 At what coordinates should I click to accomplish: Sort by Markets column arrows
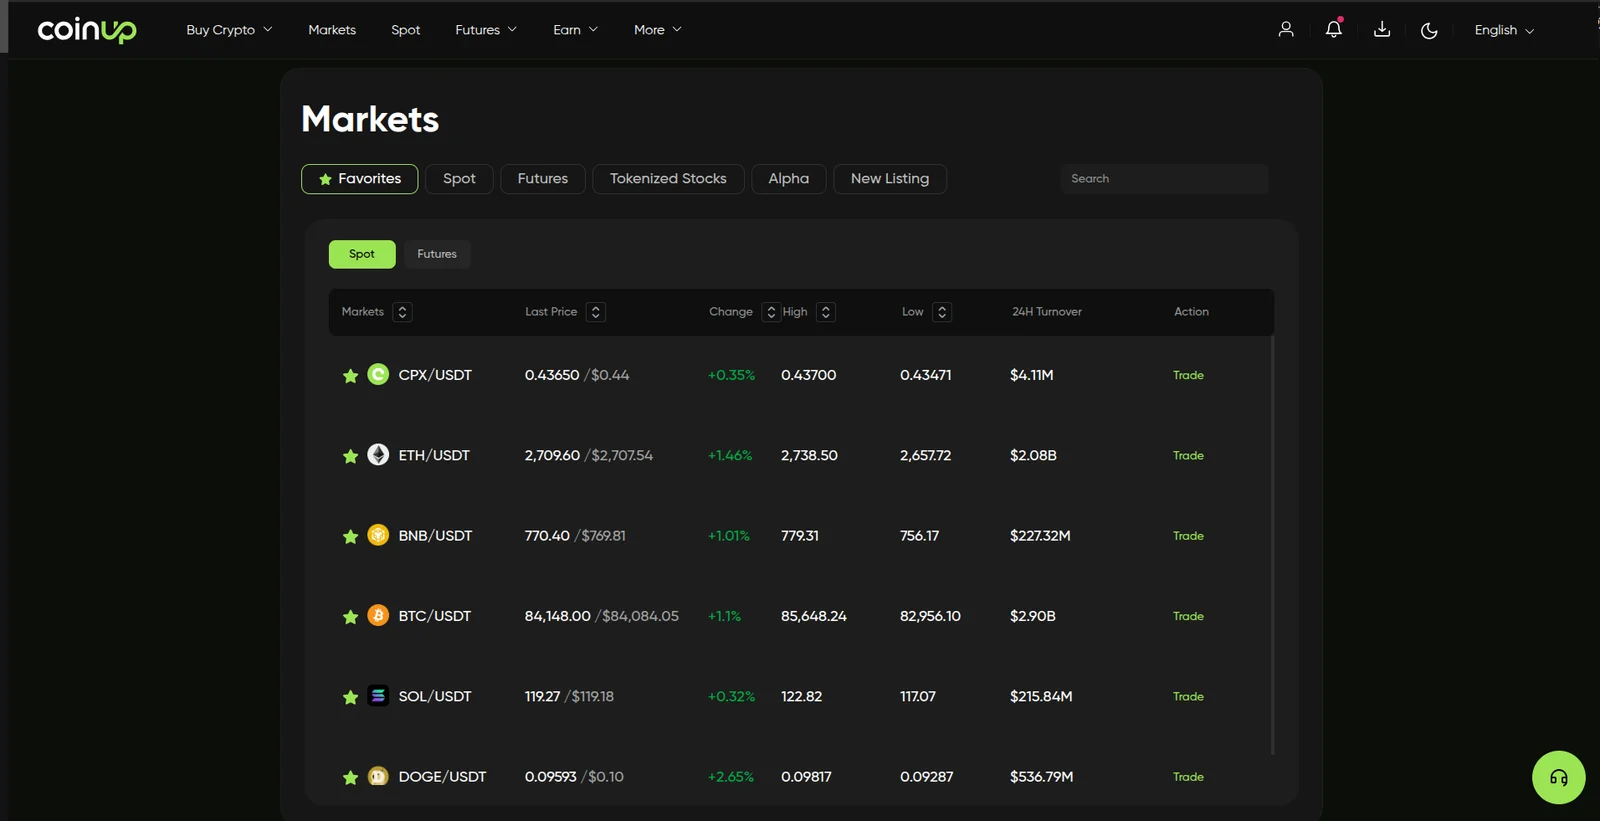point(402,312)
